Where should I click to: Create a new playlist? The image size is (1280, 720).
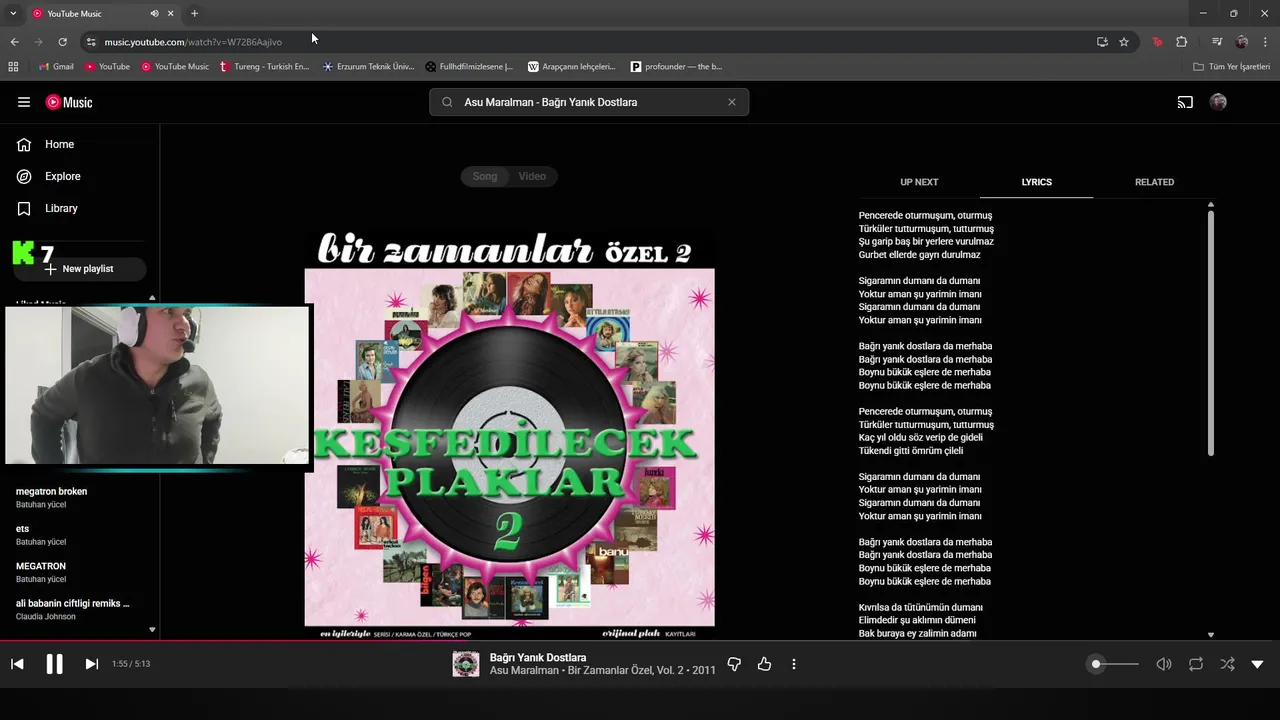(79, 269)
